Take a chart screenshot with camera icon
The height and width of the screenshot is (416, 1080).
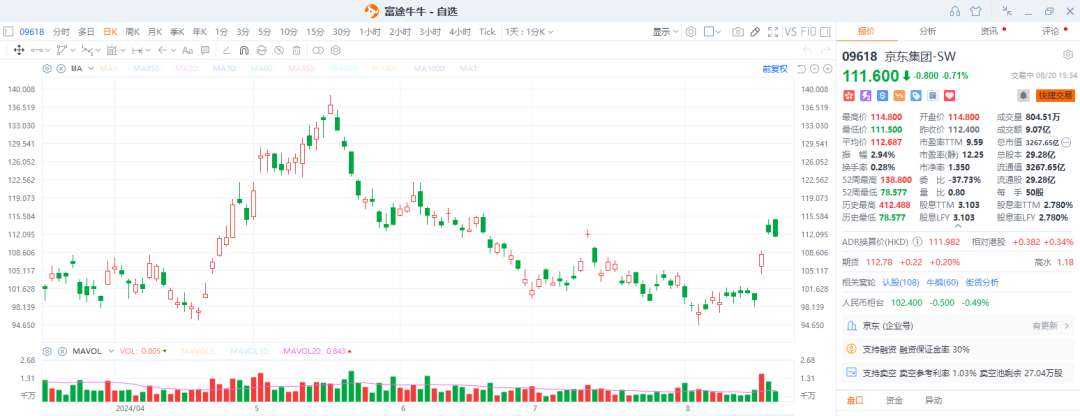pyautogui.click(x=738, y=32)
